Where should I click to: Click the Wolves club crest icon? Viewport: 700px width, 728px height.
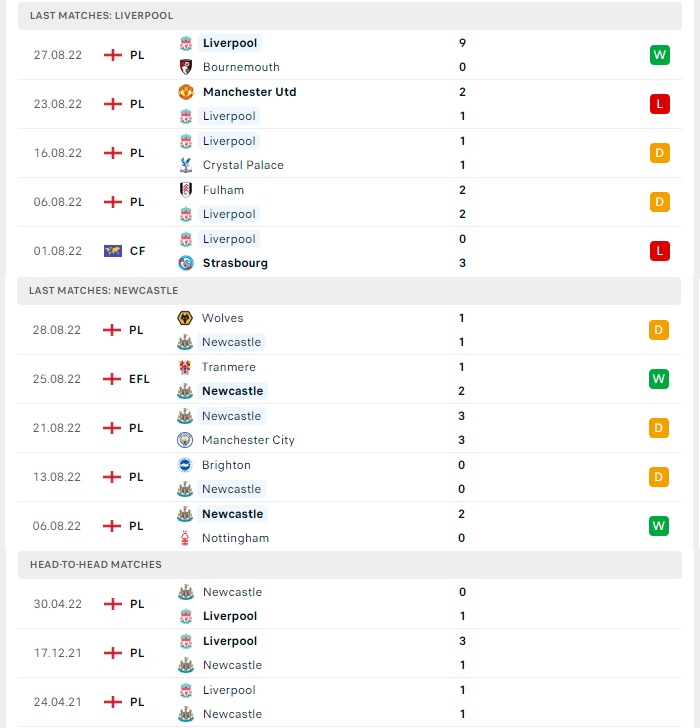coord(185,318)
